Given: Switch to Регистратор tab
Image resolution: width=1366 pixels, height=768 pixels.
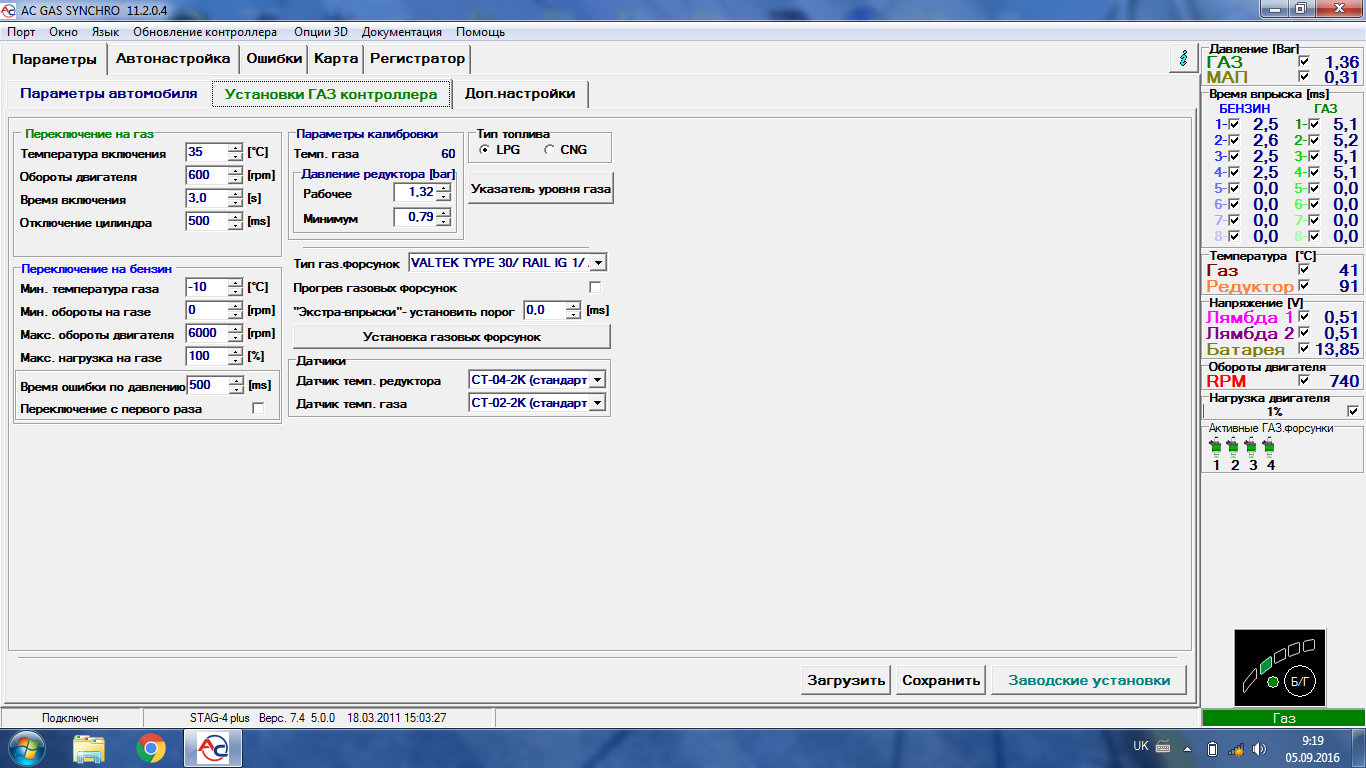Looking at the screenshot, I should [x=417, y=58].
